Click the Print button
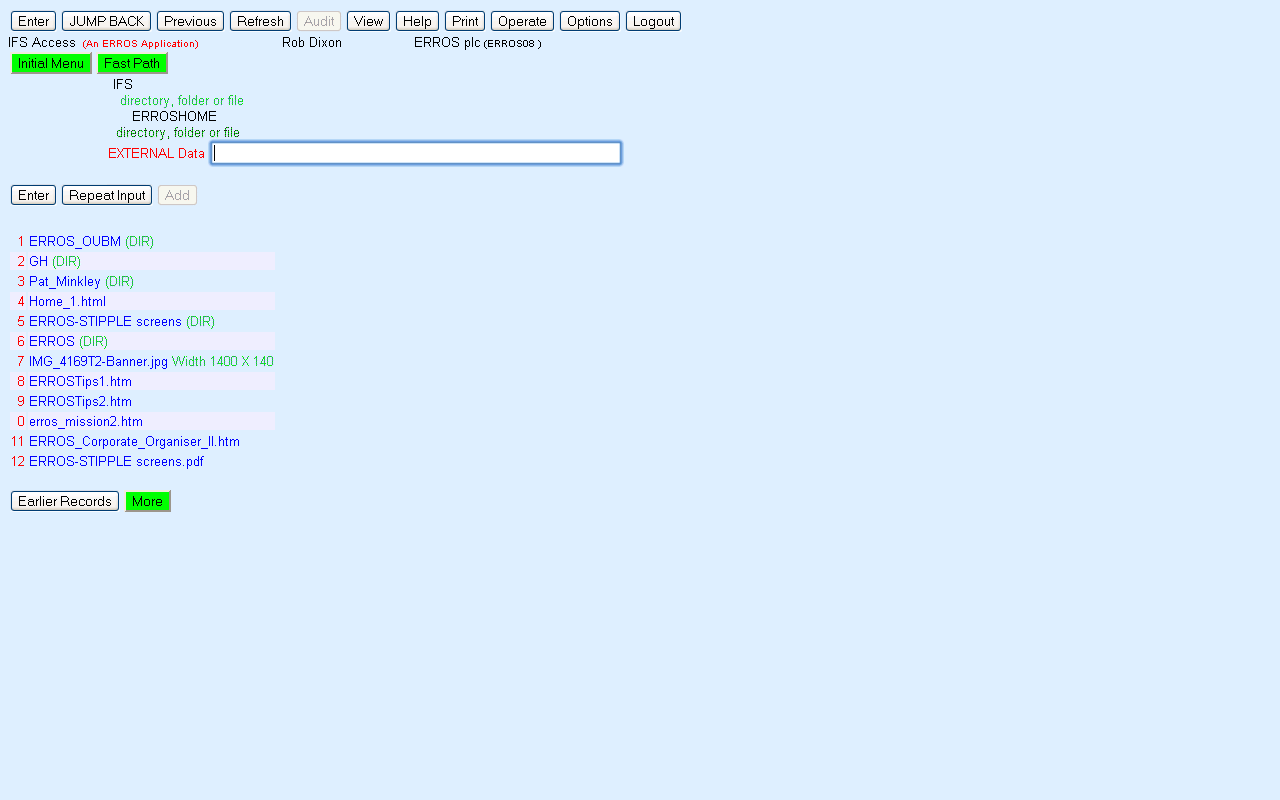Viewport: 1280px width, 800px height. pyautogui.click(x=464, y=21)
